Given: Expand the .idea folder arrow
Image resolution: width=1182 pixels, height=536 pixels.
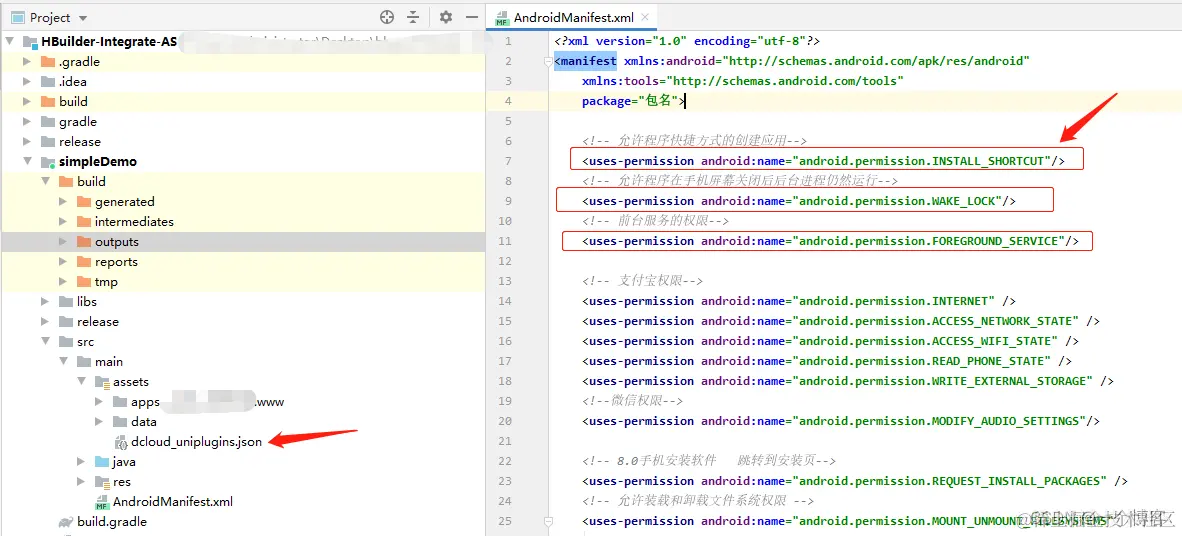Looking at the screenshot, I should click(28, 81).
